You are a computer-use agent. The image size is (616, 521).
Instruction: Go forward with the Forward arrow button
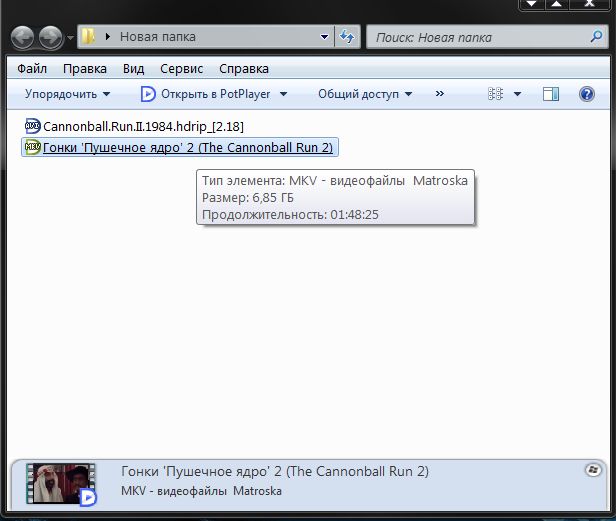(50, 38)
